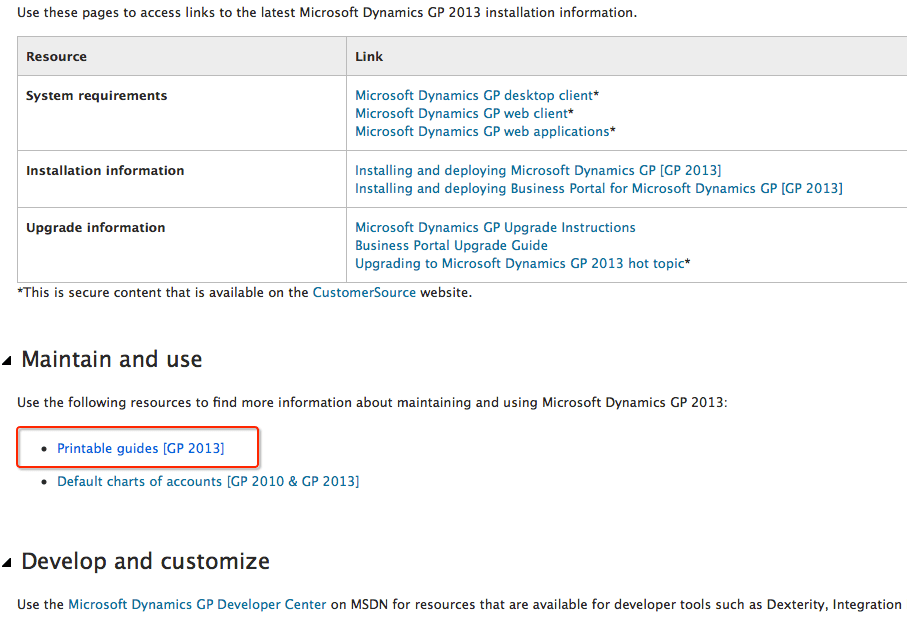Select the Upgrade information row label
Image resolution: width=907 pixels, height=639 pixels.
(95, 228)
